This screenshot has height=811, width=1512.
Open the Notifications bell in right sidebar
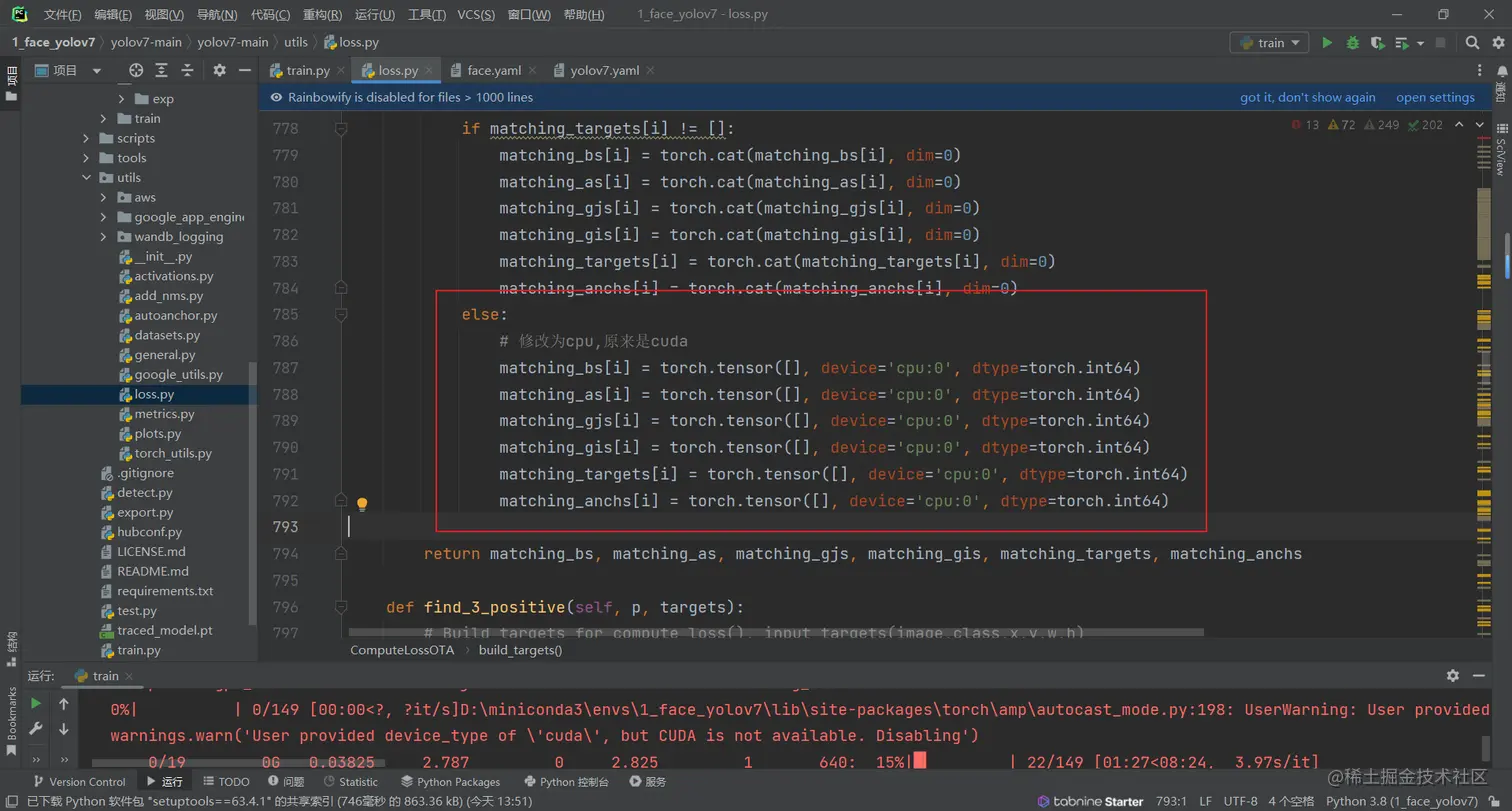coord(1501,70)
